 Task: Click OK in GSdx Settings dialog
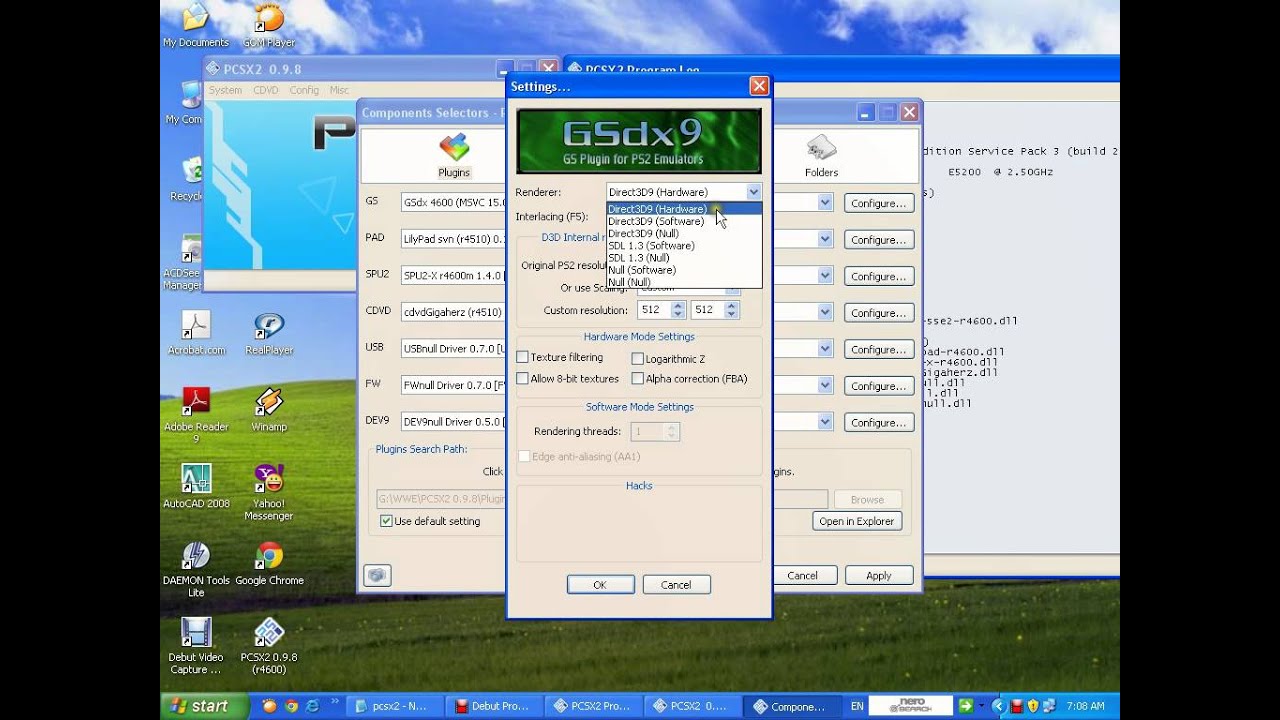pyautogui.click(x=600, y=585)
